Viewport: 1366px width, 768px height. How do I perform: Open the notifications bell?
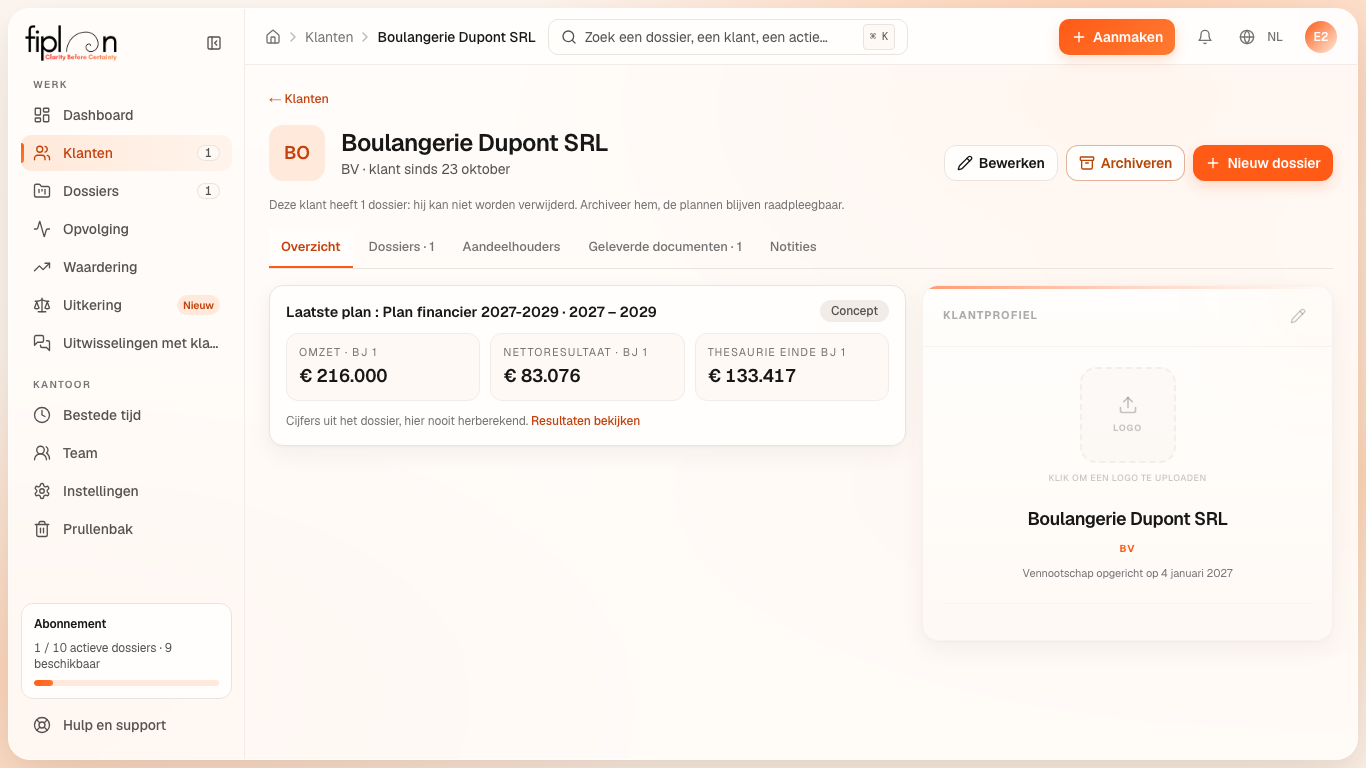pyautogui.click(x=1205, y=37)
